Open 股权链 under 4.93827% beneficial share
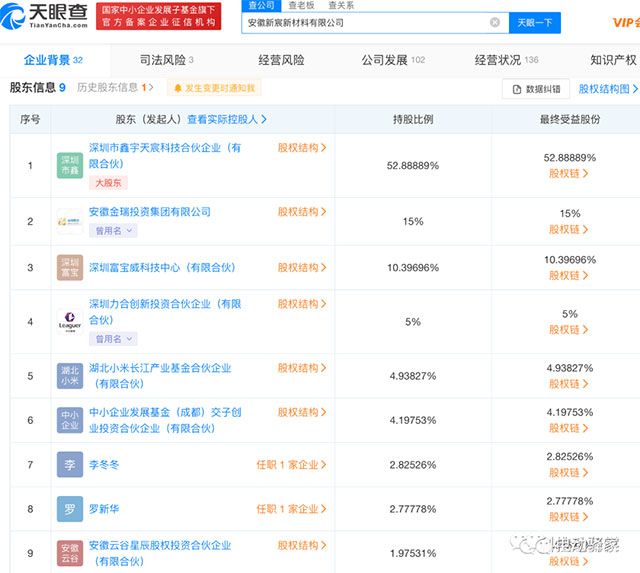Screen dimensions: 640x573 [569, 384]
